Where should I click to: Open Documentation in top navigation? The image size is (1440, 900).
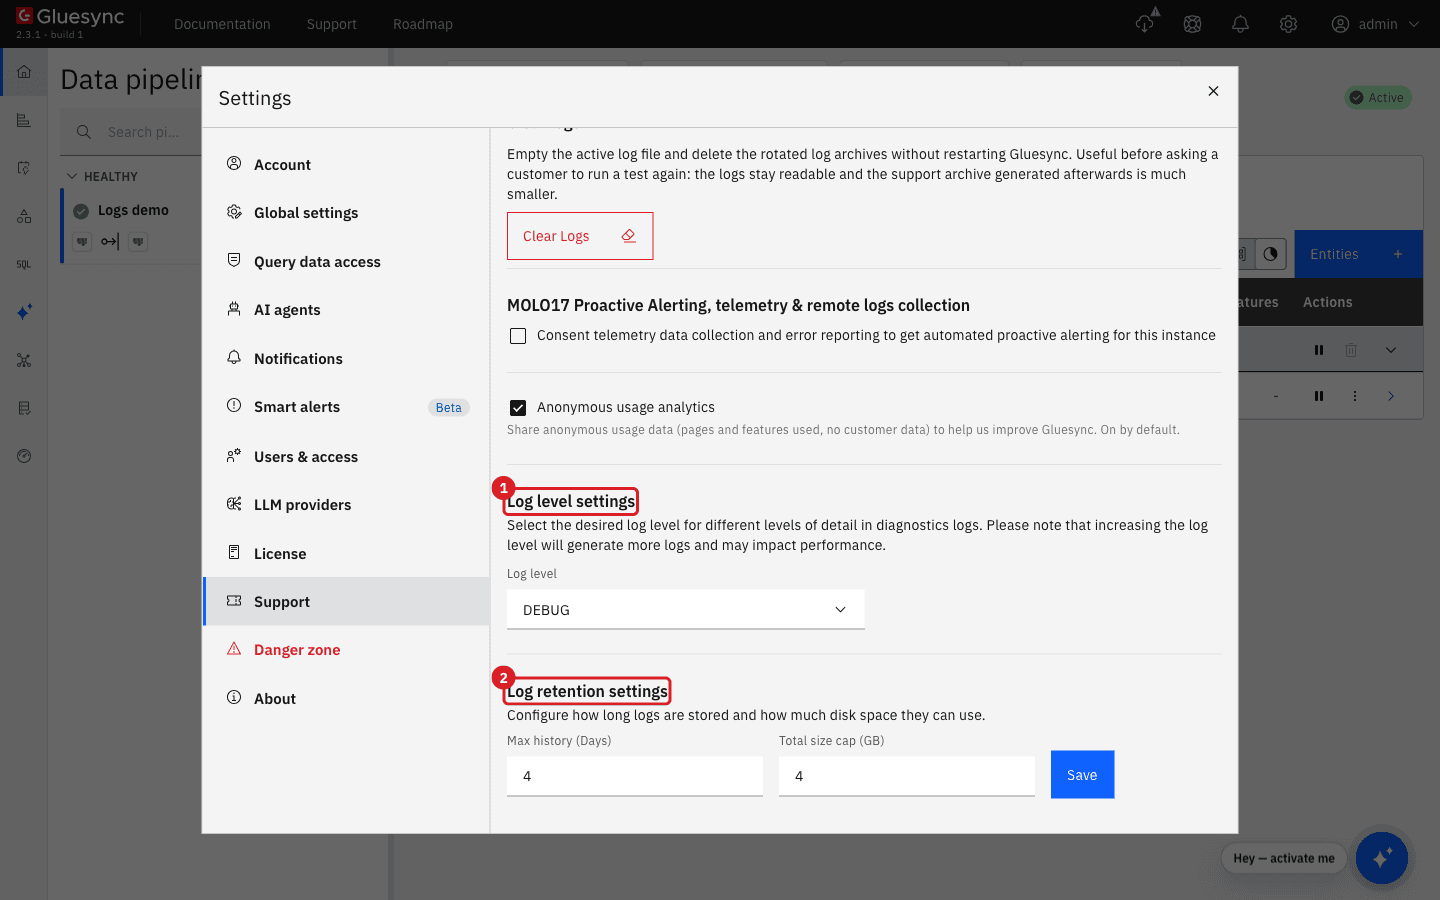pos(222,24)
